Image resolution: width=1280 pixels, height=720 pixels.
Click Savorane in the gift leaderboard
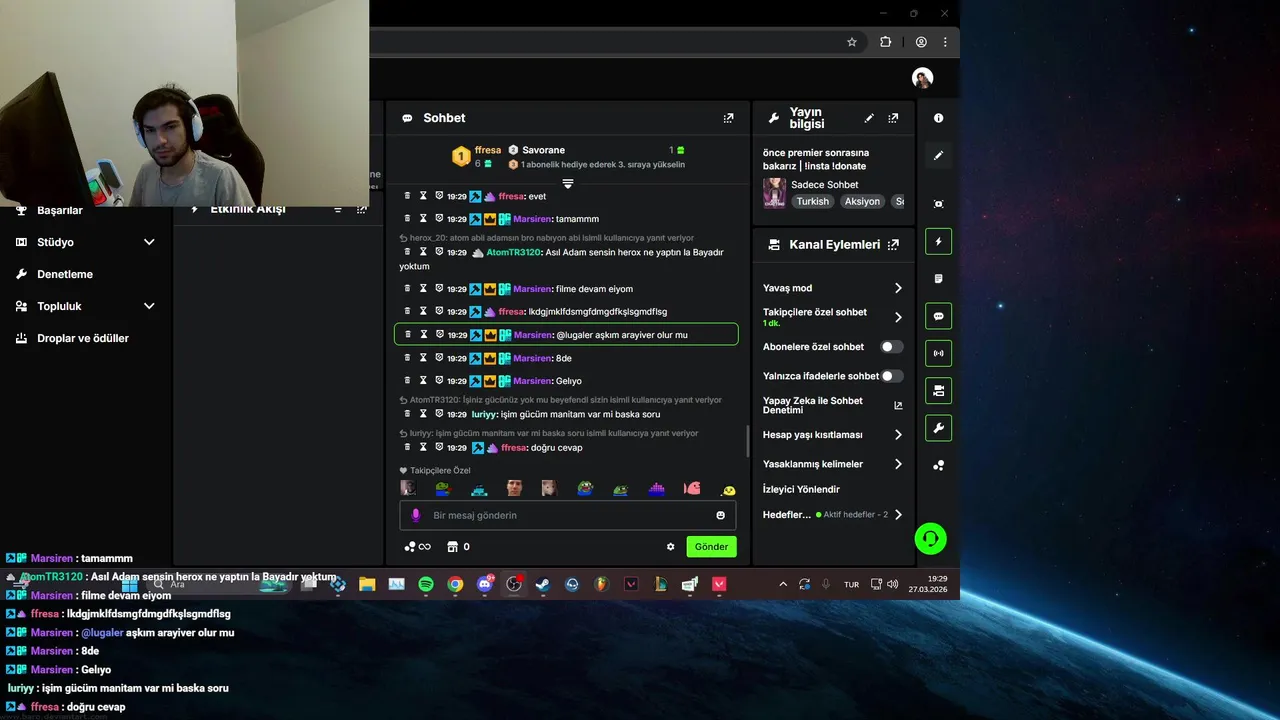543,150
